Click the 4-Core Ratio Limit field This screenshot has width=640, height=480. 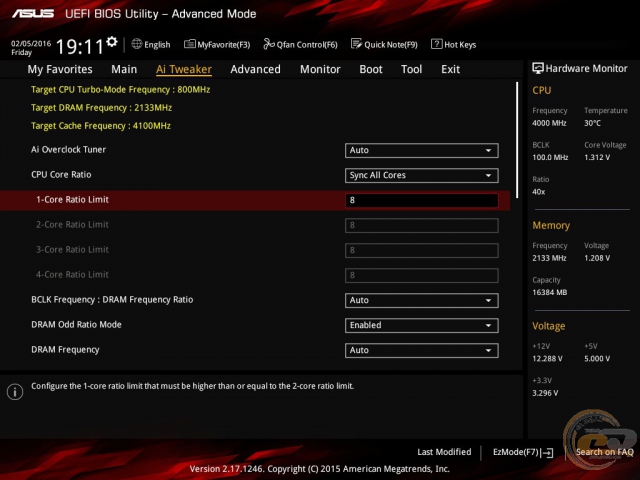coord(421,276)
